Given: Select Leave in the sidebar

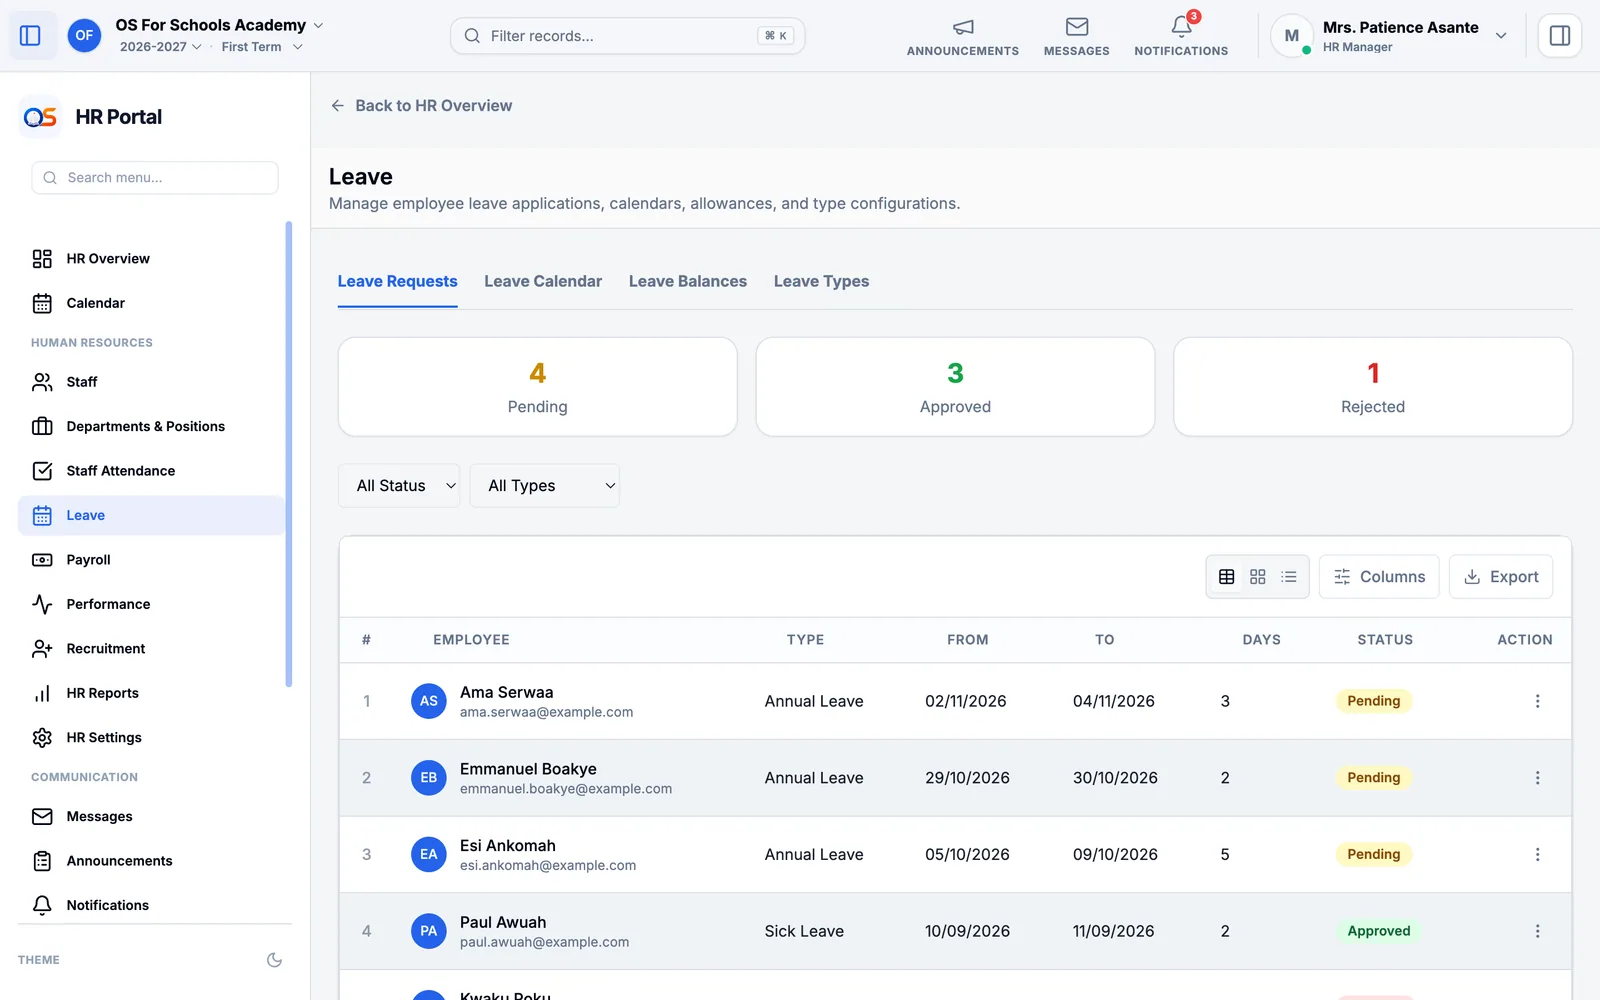Looking at the screenshot, I should click(x=152, y=515).
